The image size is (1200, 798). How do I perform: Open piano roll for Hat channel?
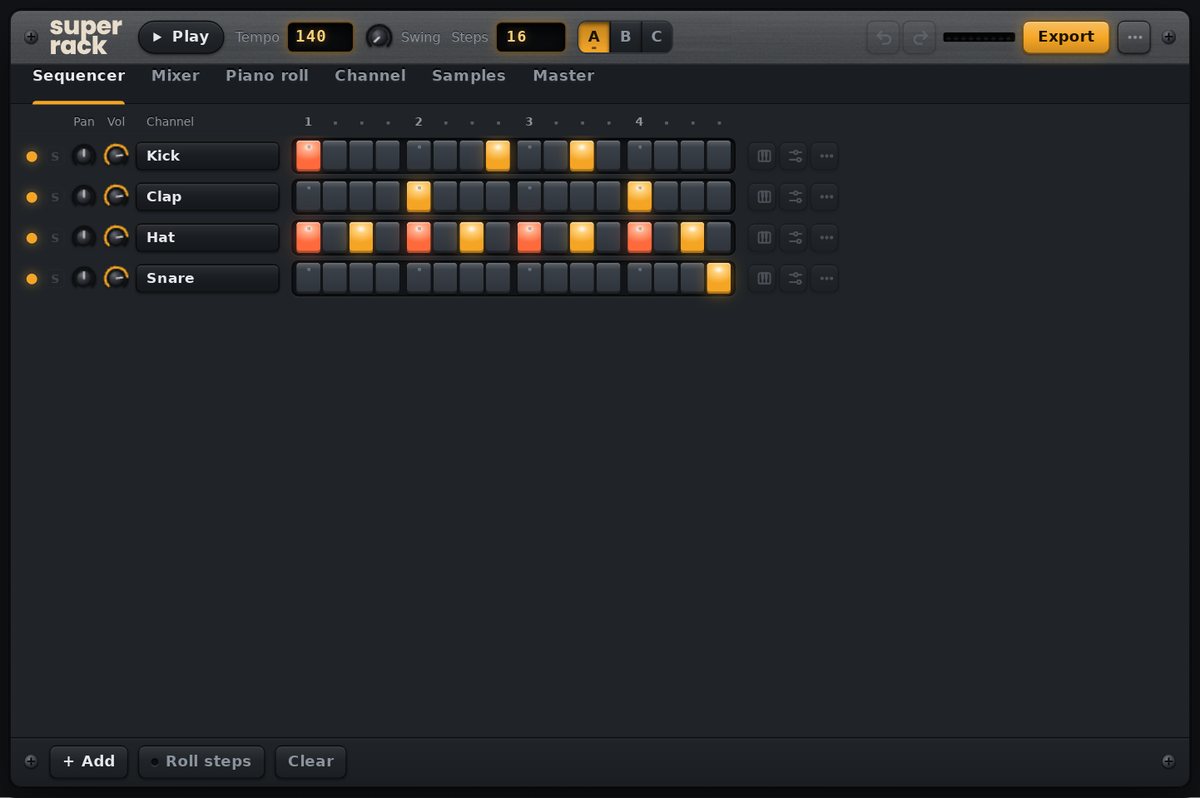click(x=764, y=238)
